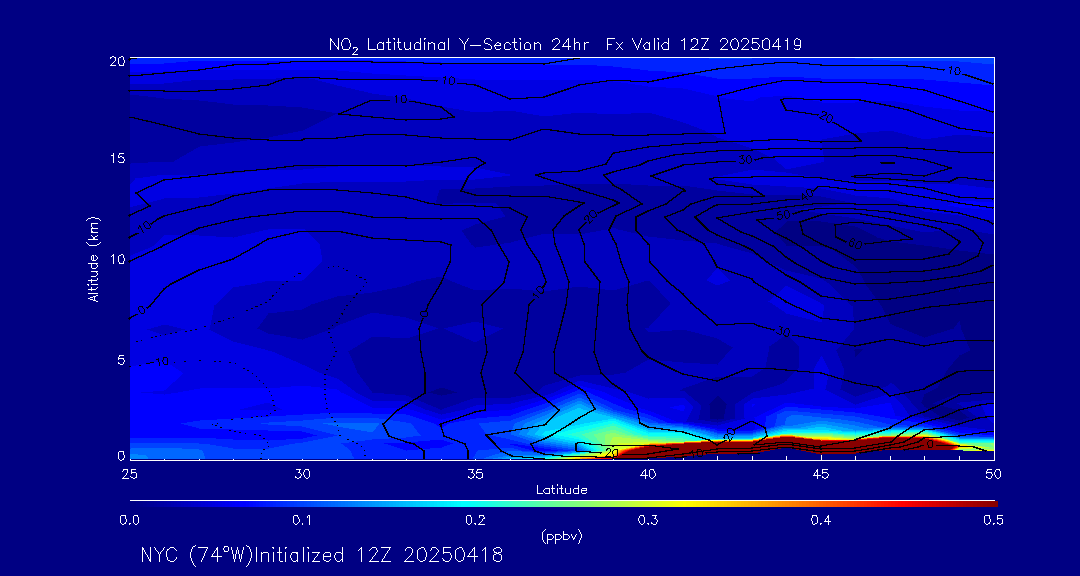Screen dimensions: 1080x576
Task: Click the plot title 'NO2 Latitudinal Y-Section 24hr'
Action: pyautogui.click(x=461, y=45)
